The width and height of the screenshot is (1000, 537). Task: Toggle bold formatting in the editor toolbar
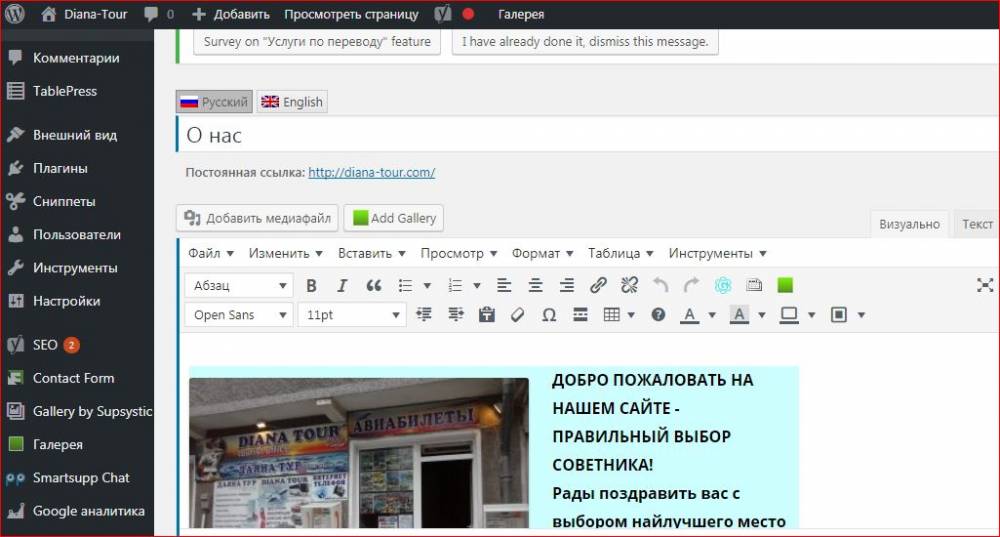pyautogui.click(x=311, y=285)
